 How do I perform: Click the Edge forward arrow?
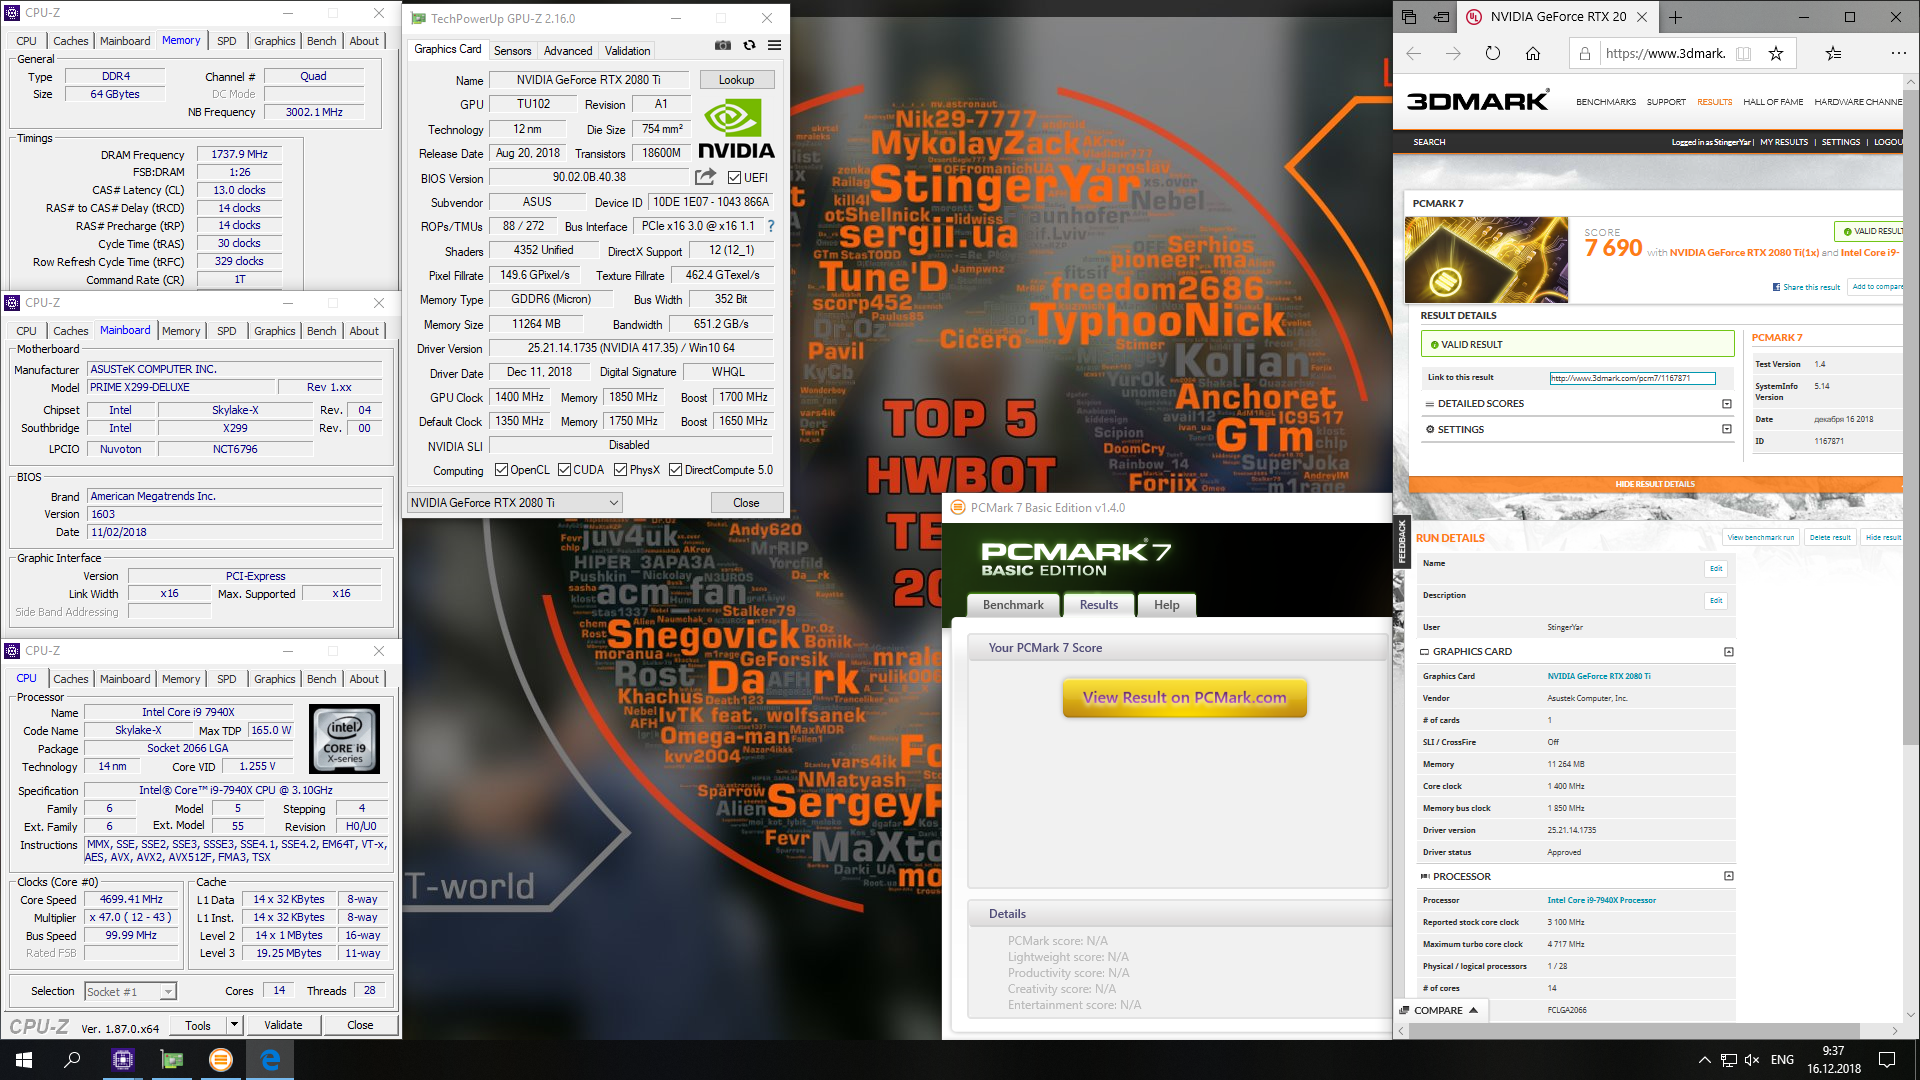point(1453,54)
